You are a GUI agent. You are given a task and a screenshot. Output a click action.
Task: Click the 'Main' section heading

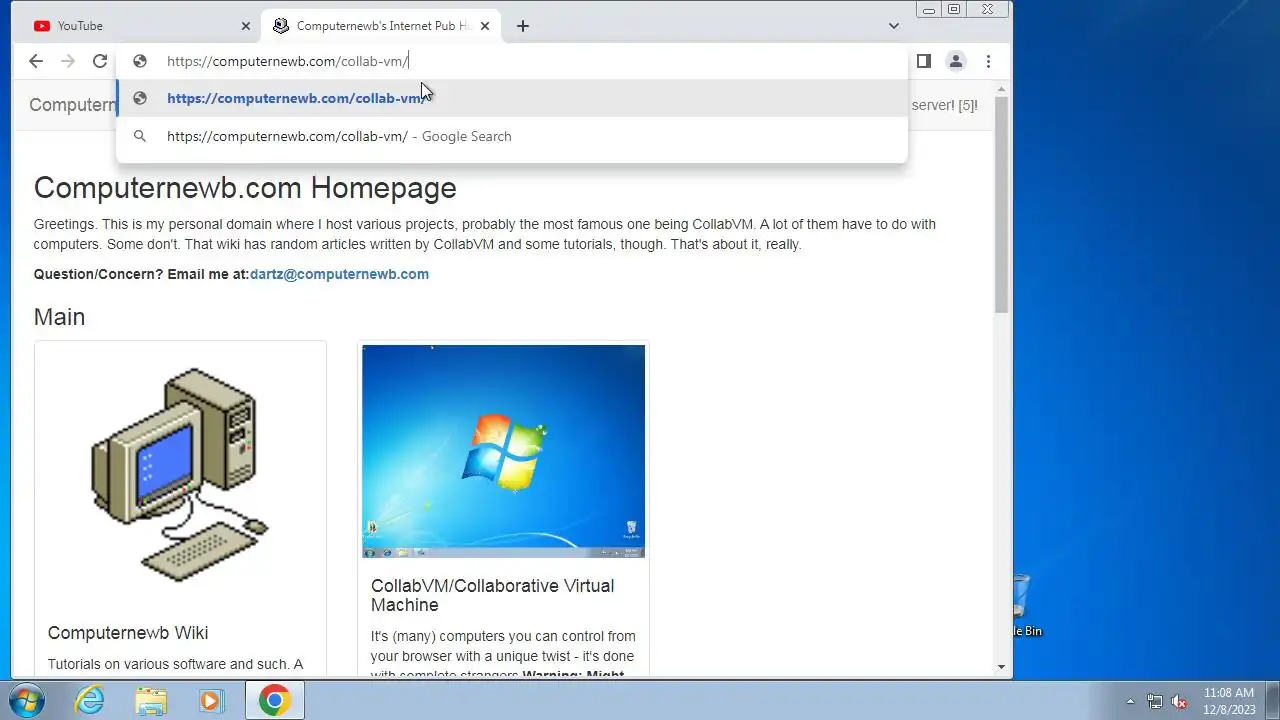pyautogui.click(x=59, y=317)
